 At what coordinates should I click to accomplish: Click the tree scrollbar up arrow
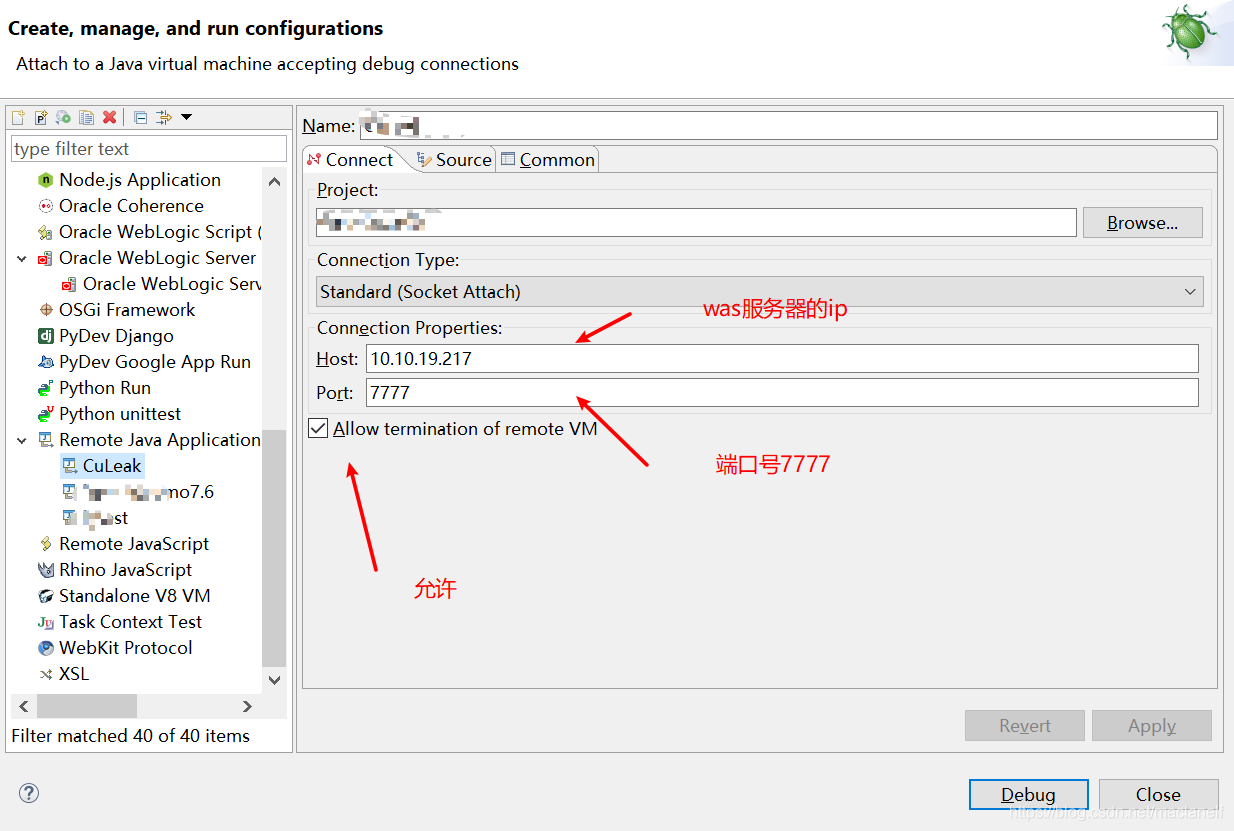tap(274, 180)
